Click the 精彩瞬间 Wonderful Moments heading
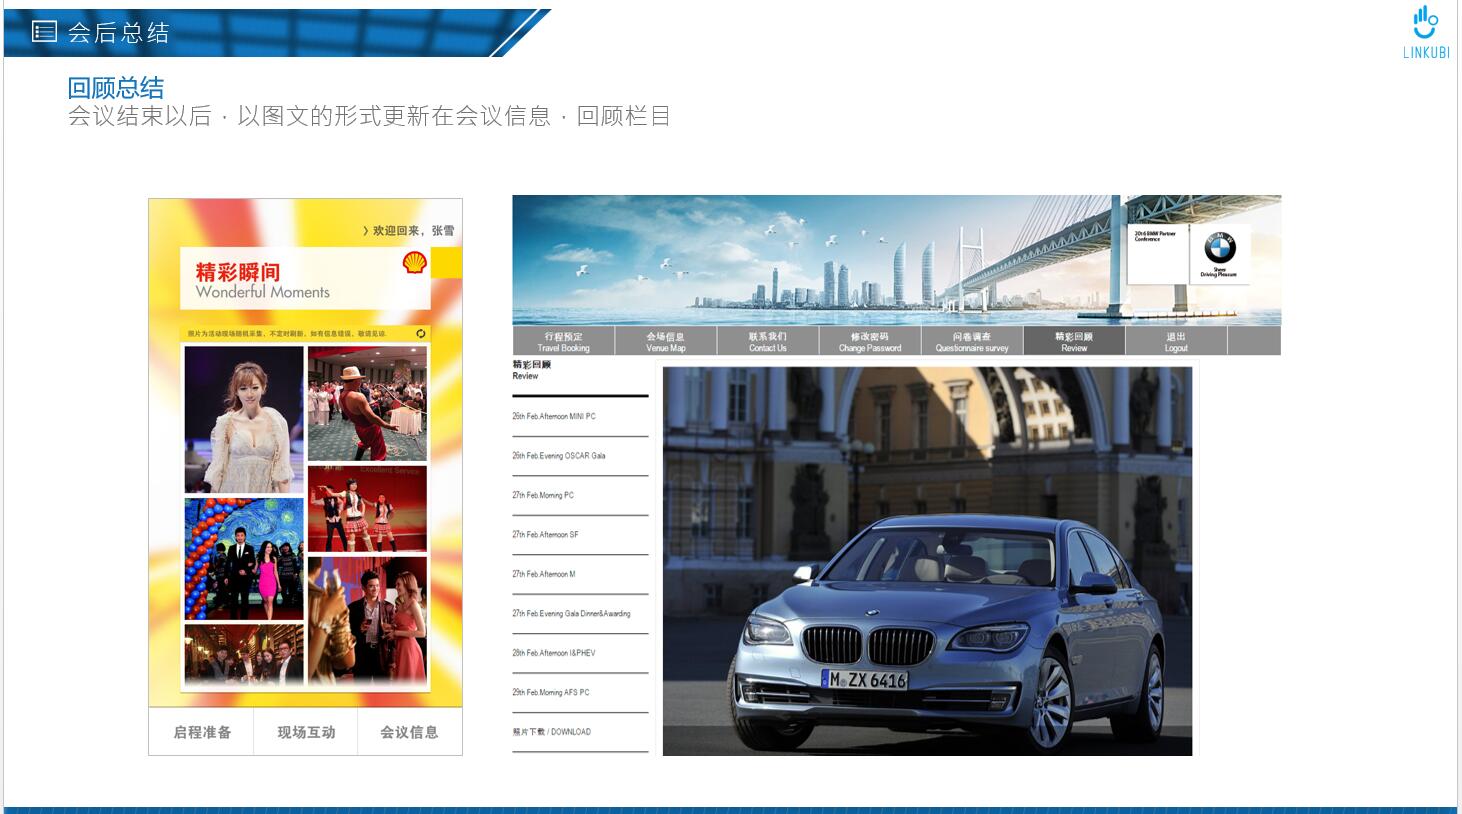The height and width of the screenshot is (814, 1462). tap(262, 280)
